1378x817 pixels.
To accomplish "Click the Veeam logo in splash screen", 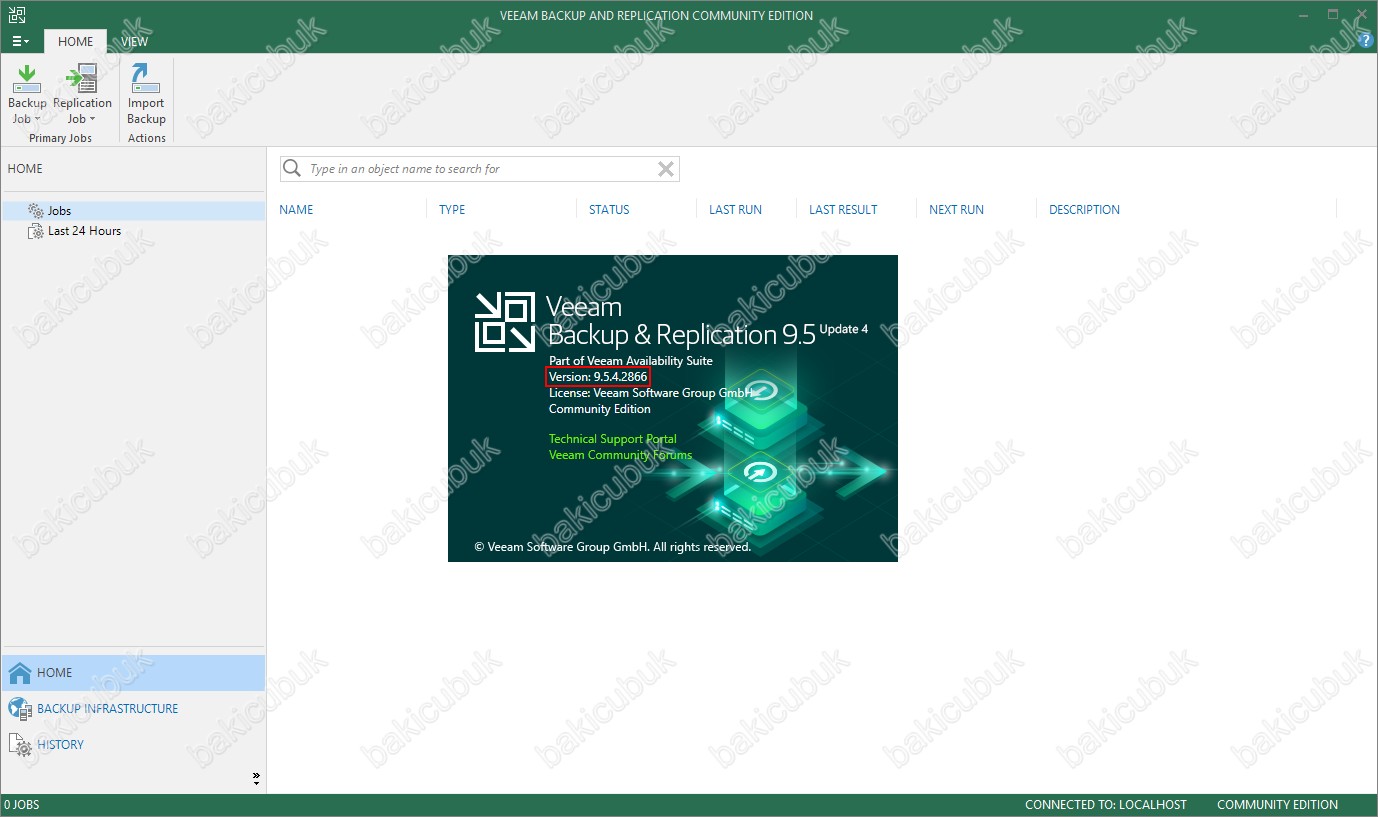I will 505,322.
